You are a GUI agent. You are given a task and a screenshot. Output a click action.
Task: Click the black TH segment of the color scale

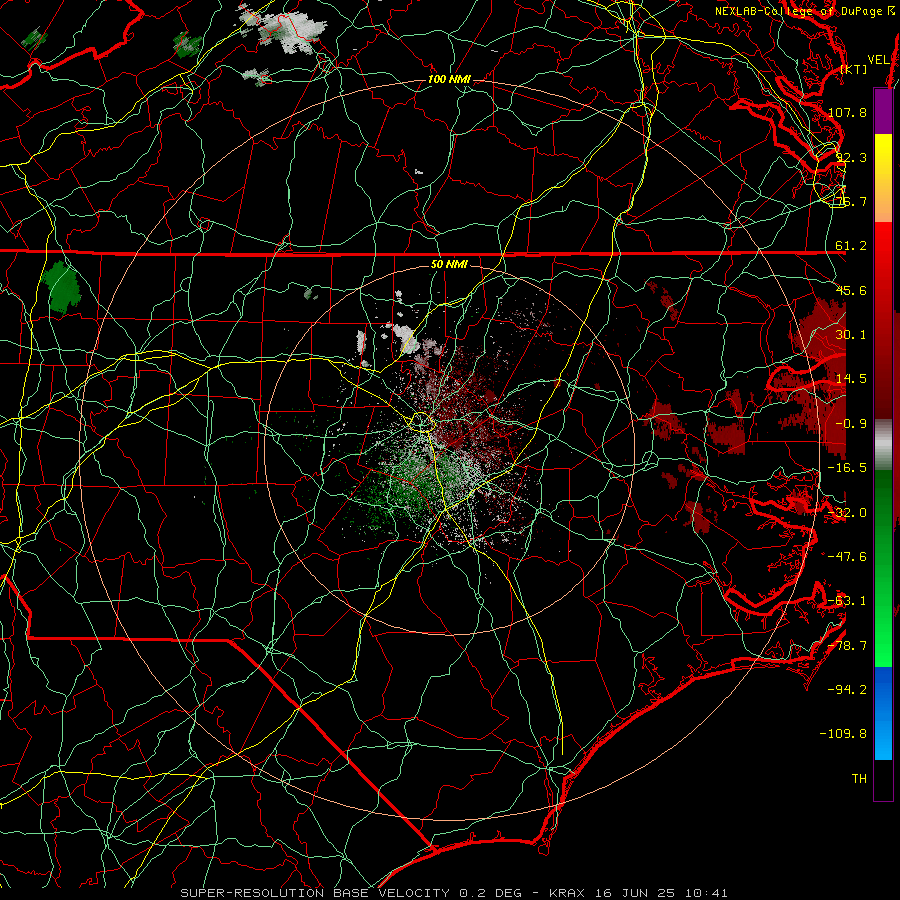(x=883, y=779)
